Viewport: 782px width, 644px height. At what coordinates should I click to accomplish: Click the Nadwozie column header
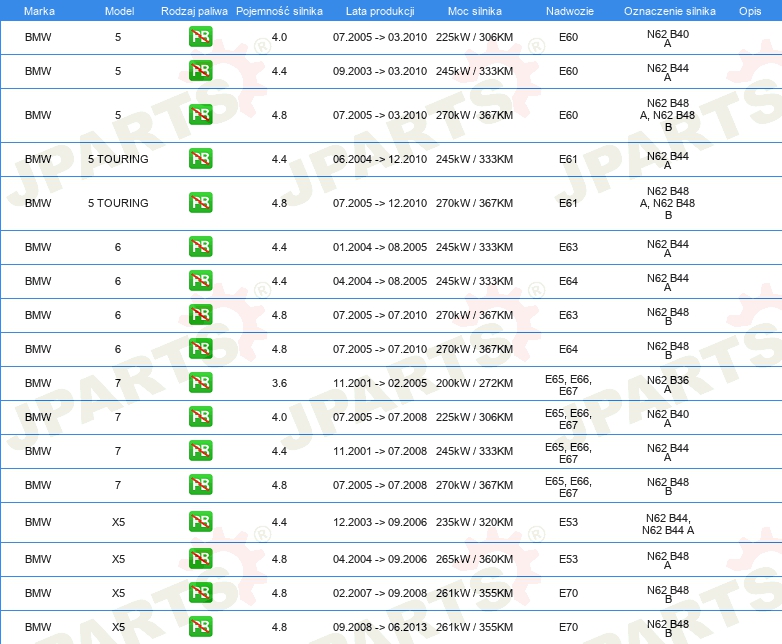570,11
